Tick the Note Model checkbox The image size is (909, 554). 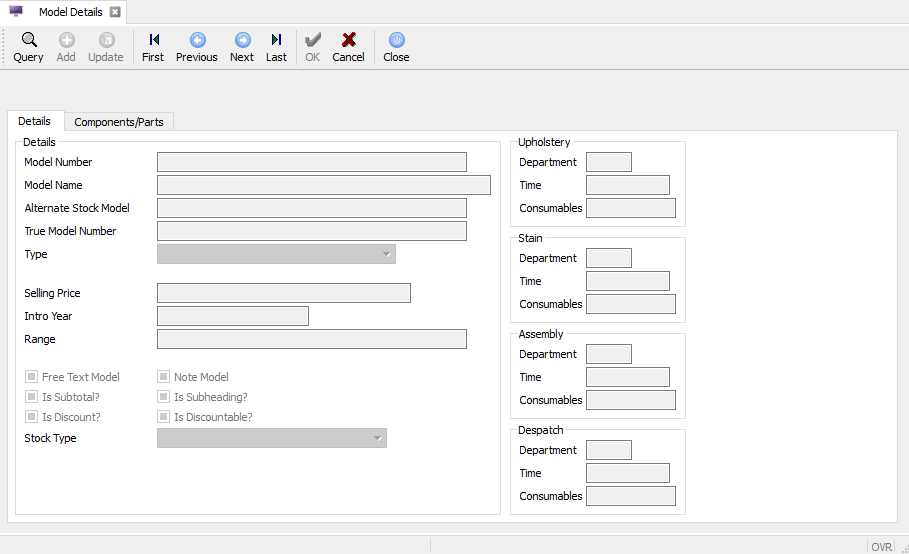(x=164, y=377)
